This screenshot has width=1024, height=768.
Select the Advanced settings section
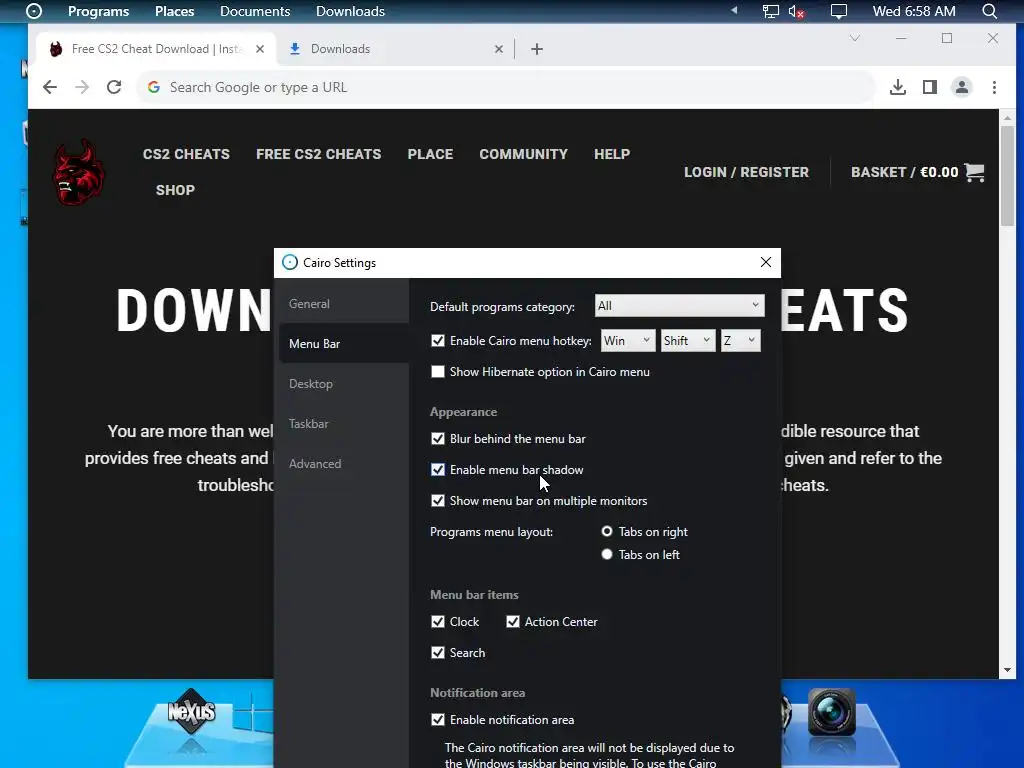(344, 464)
